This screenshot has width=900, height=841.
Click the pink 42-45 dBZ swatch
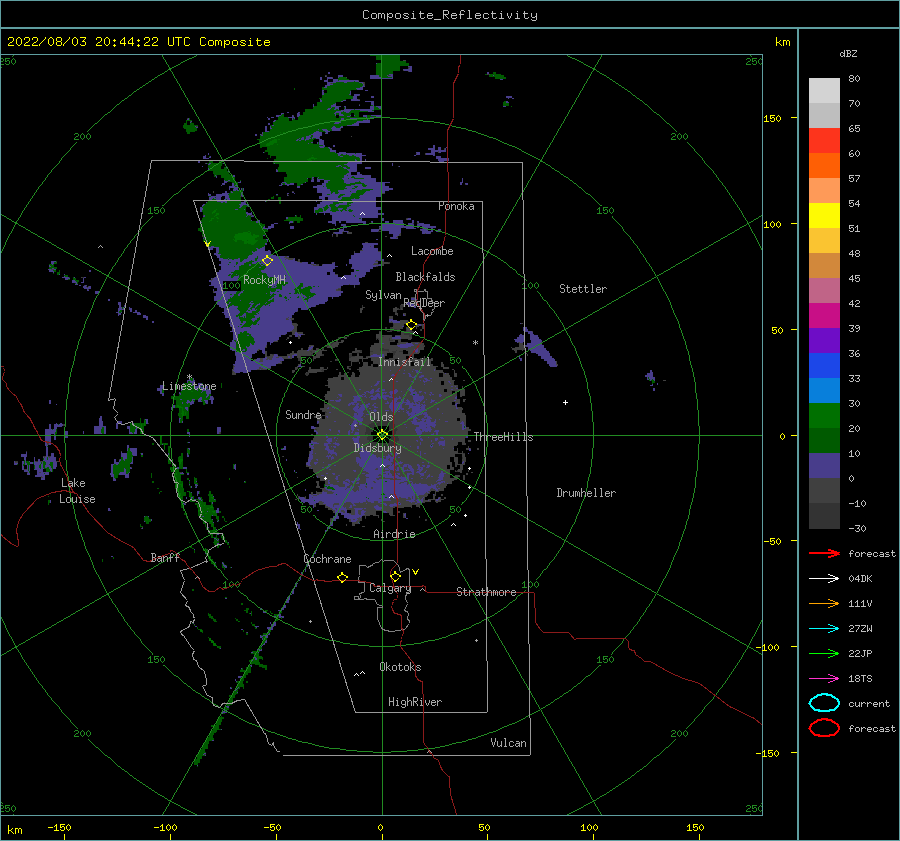[x=824, y=290]
